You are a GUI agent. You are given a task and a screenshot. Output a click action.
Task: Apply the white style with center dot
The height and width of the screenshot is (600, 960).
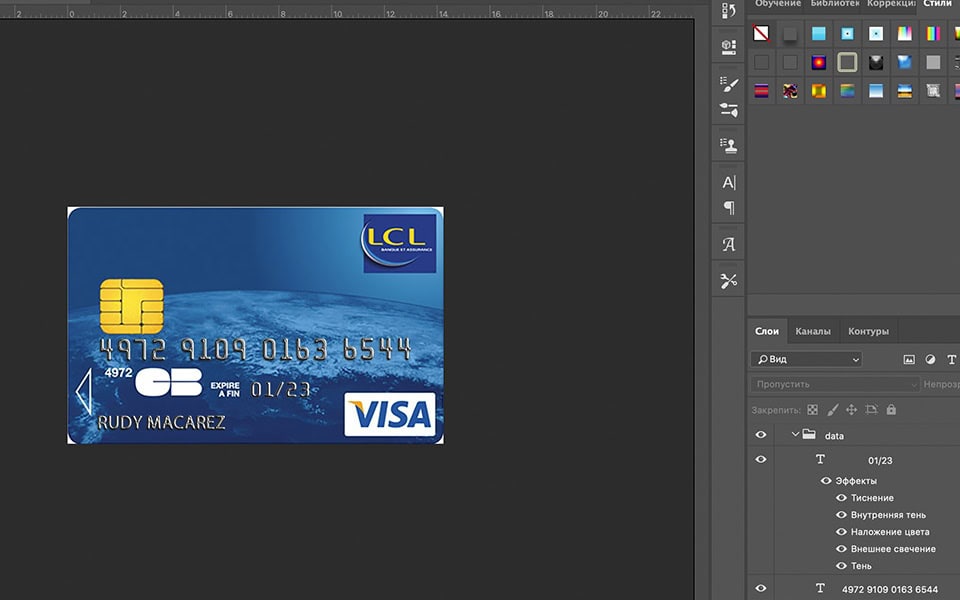[876, 33]
